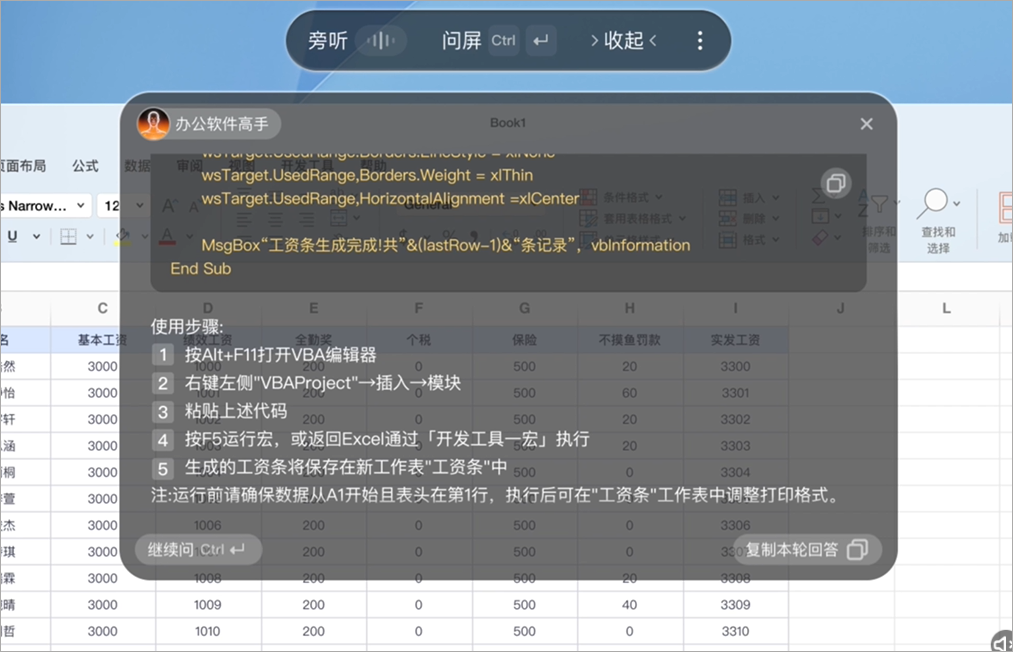Screen dimensions: 1013x652
Task: Click the red font color swatch
Action: point(167,236)
